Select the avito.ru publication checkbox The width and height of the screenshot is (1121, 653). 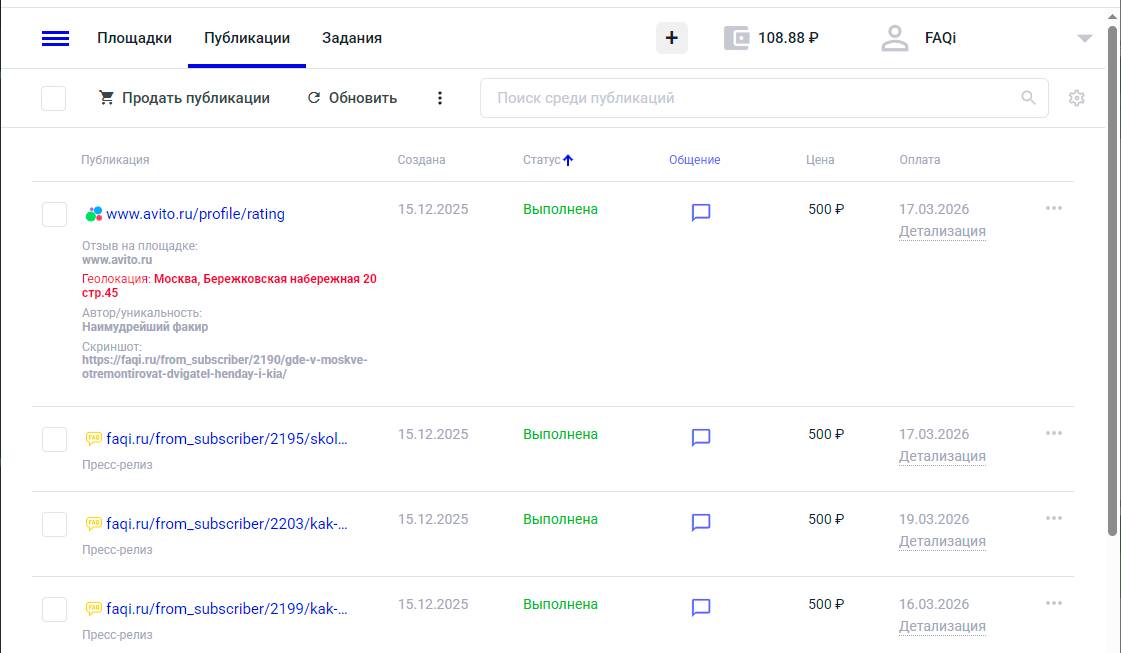(x=54, y=214)
